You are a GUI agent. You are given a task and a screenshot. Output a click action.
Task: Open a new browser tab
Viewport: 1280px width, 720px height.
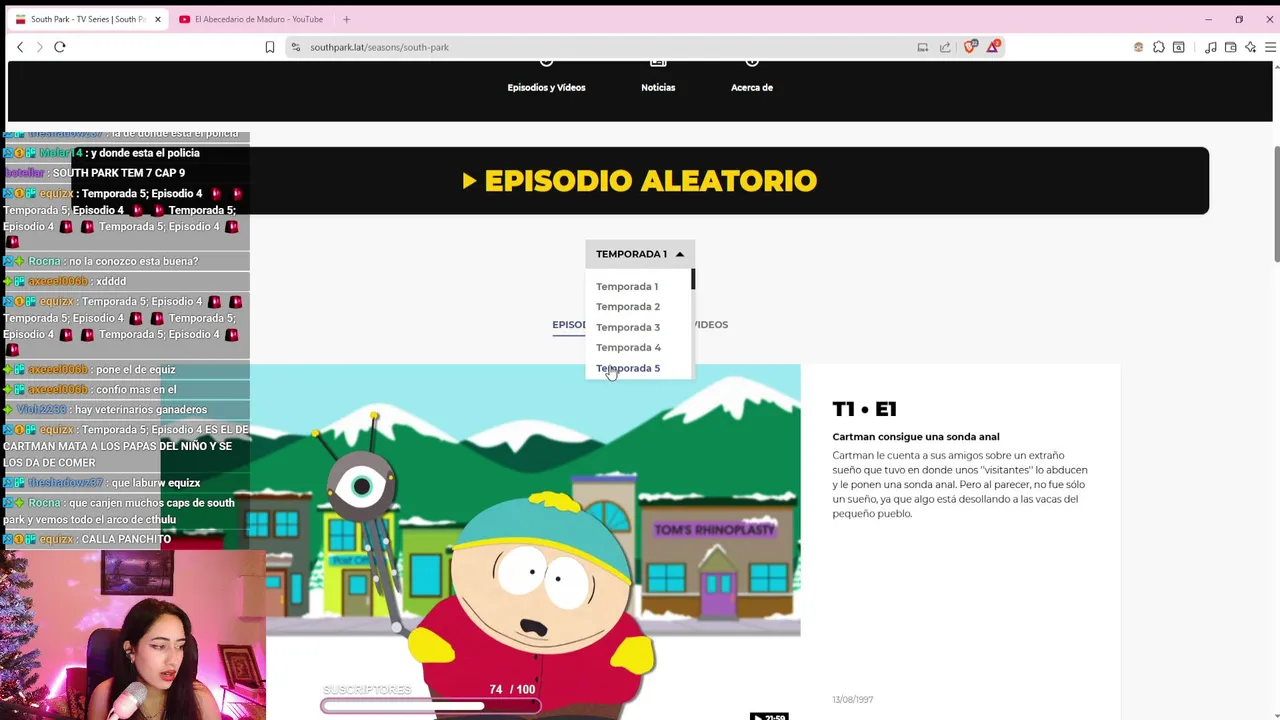click(x=346, y=19)
